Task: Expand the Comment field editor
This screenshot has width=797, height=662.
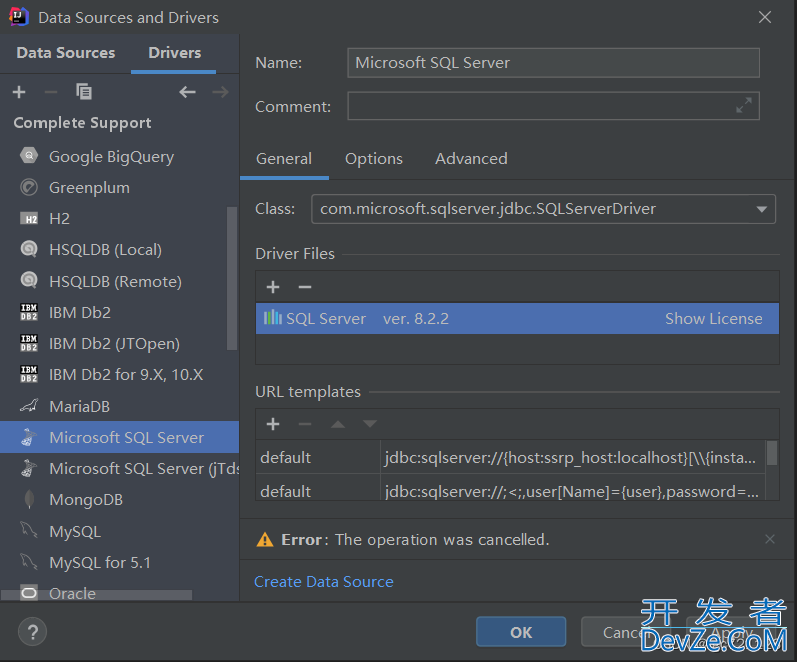Action: point(744,106)
